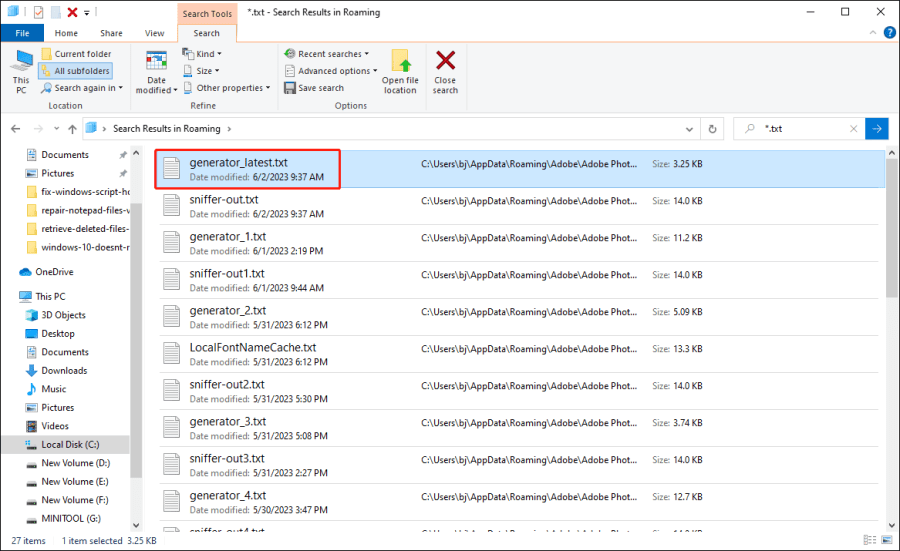Switch to large icons view in status bar

887,540
